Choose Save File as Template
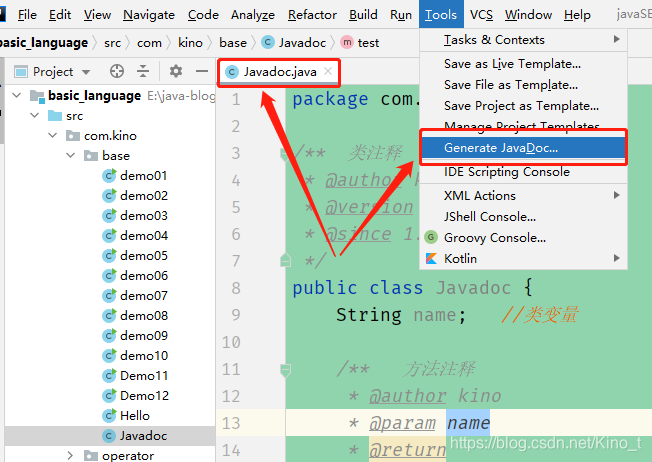652x462 pixels. tap(523, 85)
